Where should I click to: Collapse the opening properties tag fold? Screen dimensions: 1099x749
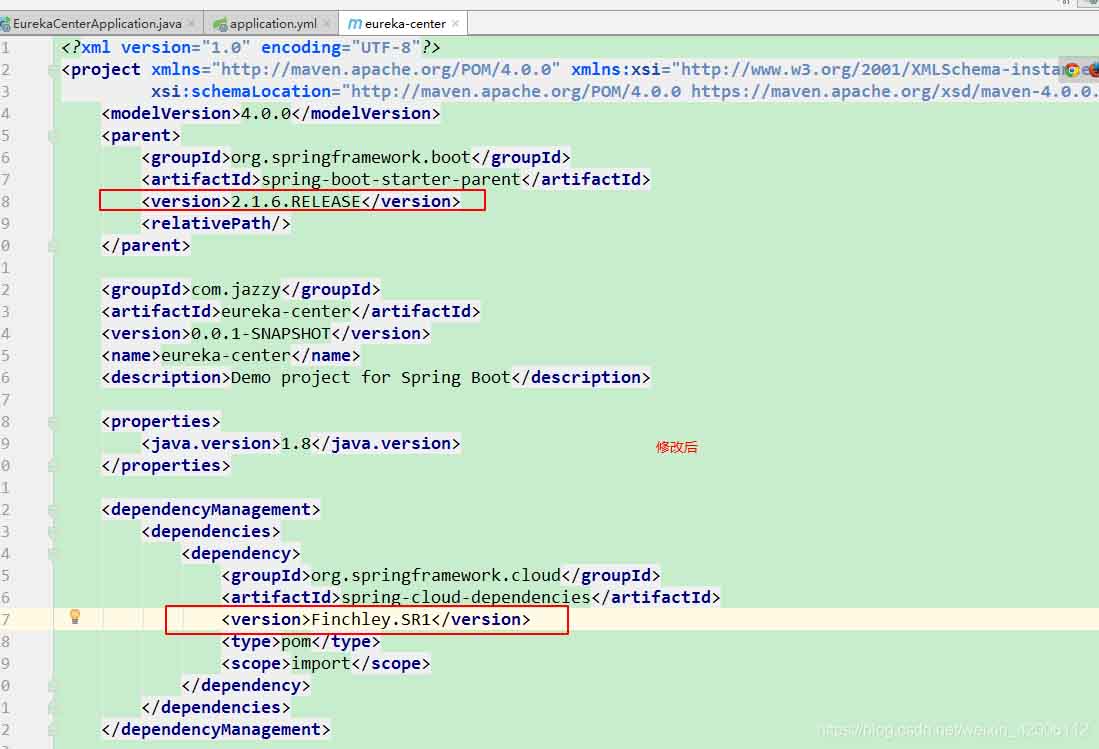(53, 422)
